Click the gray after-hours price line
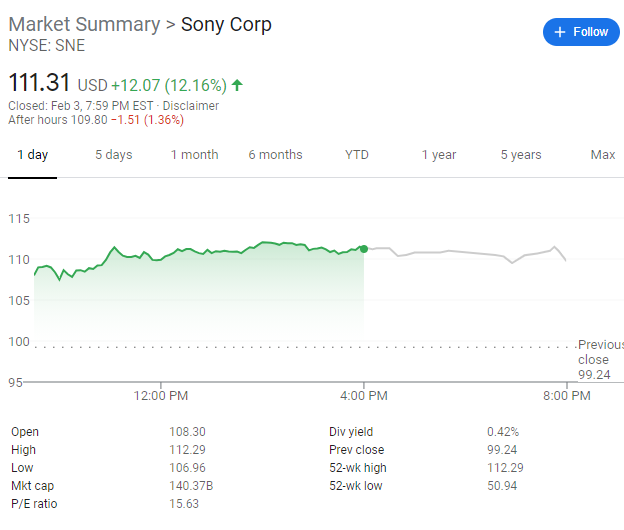The image size is (624, 530). 460,252
